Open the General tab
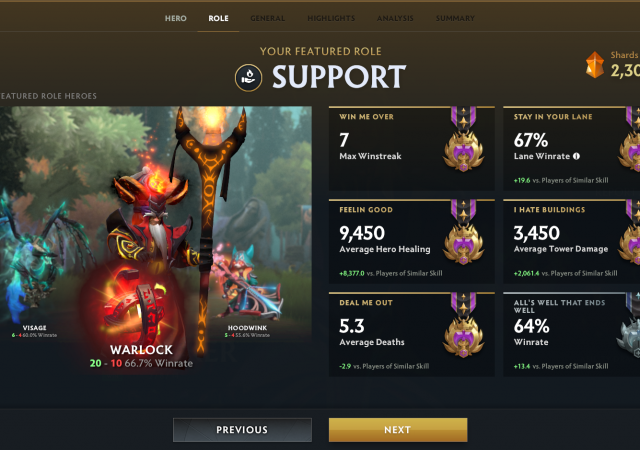This screenshot has width=640, height=450. [268, 18]
